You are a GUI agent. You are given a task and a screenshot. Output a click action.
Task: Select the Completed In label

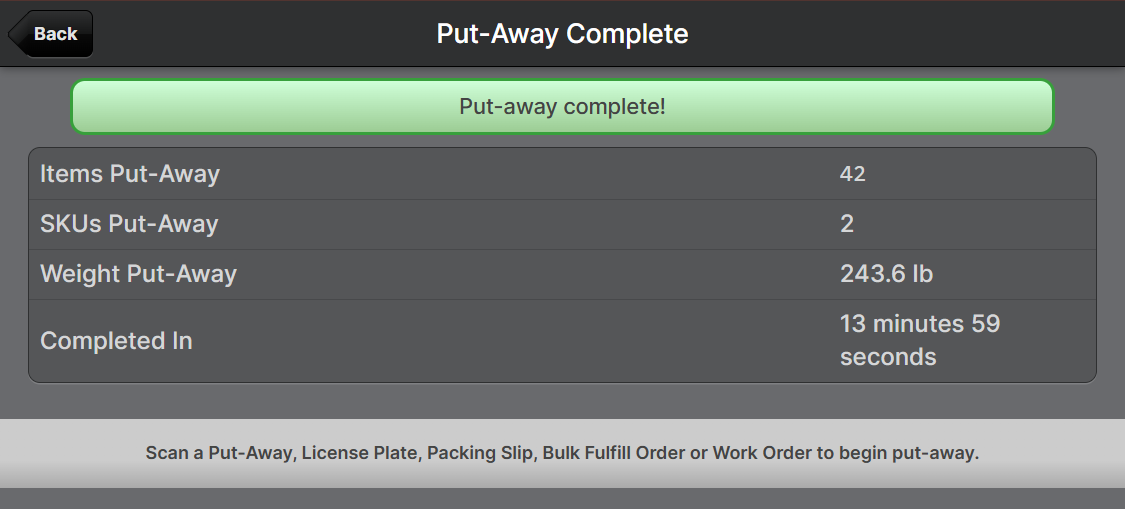point(116,341)
